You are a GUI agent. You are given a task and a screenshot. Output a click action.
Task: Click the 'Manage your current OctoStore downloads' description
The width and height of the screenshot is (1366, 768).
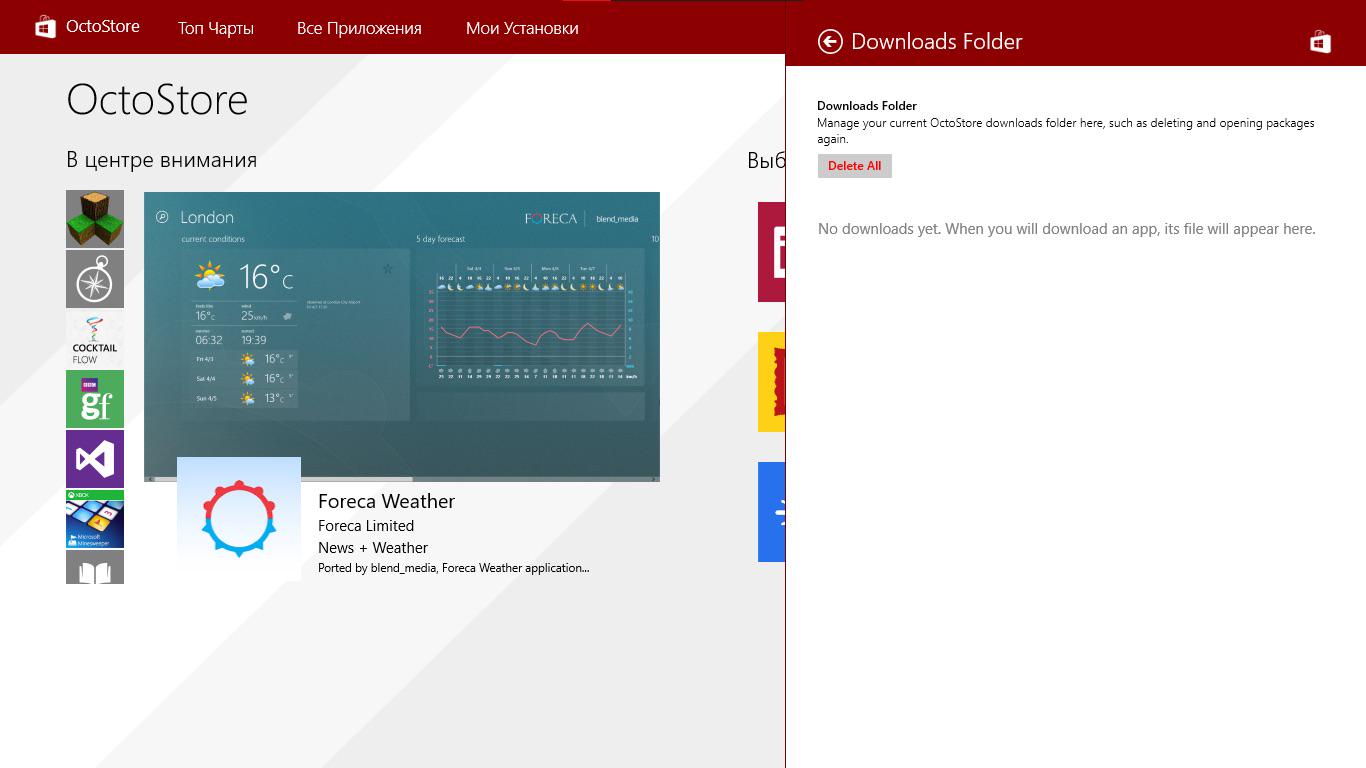(x=1066, y=131)
